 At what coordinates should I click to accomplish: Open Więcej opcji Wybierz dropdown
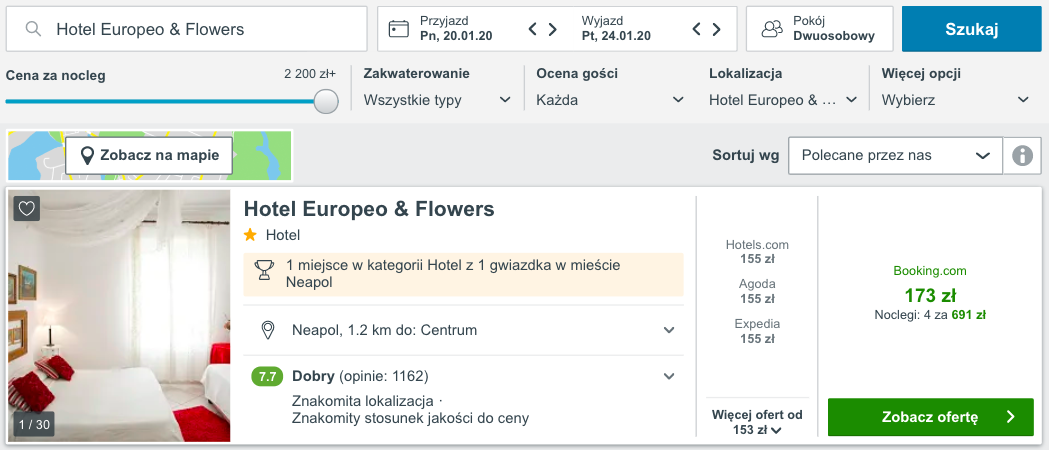pos(955,100)
